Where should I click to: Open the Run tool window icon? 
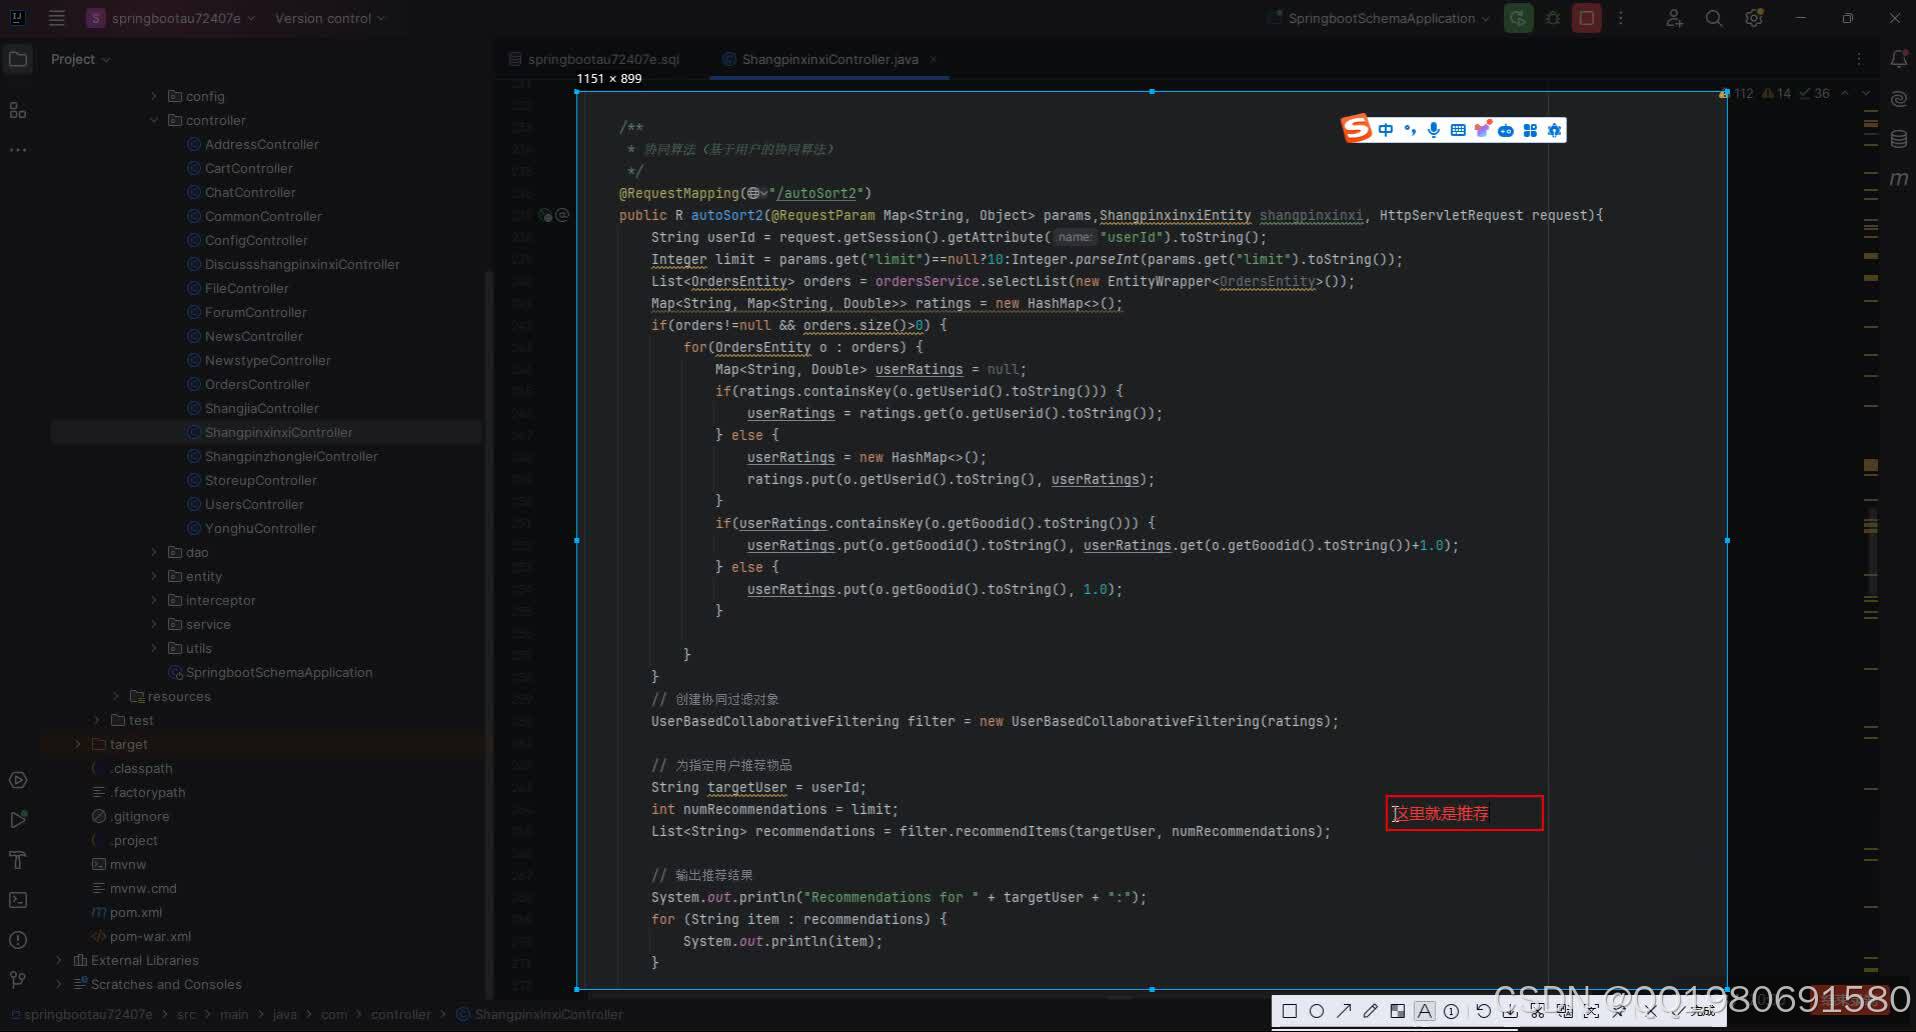[x=18, y=820]
